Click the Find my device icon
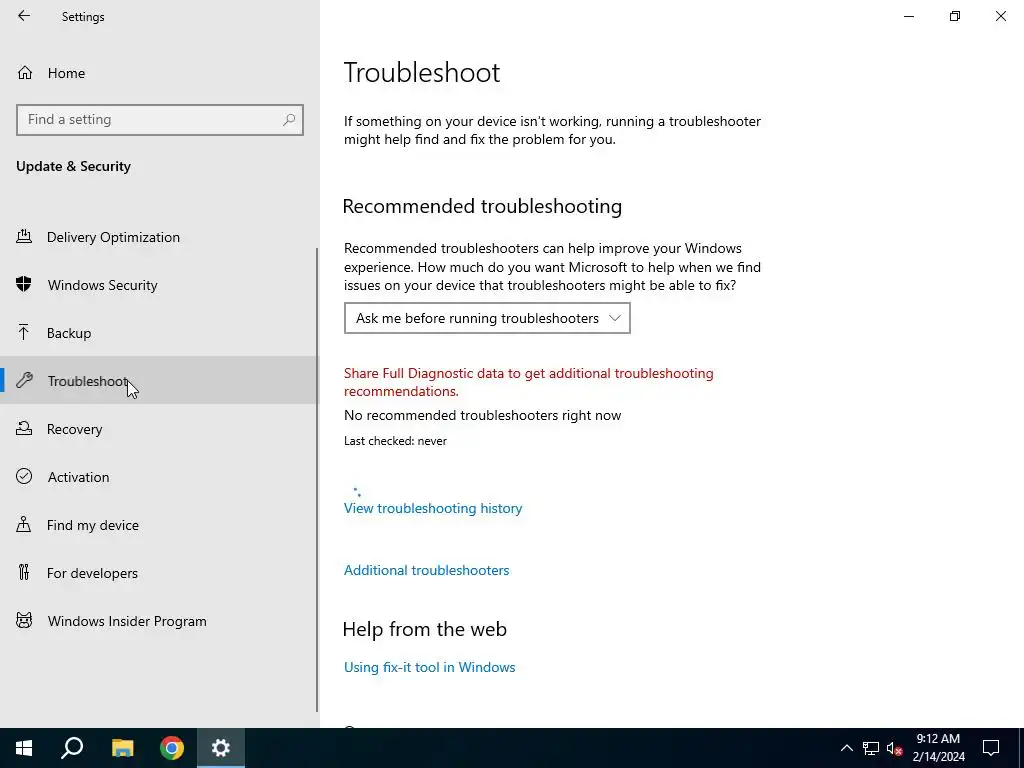 click(x=24, y=524)
